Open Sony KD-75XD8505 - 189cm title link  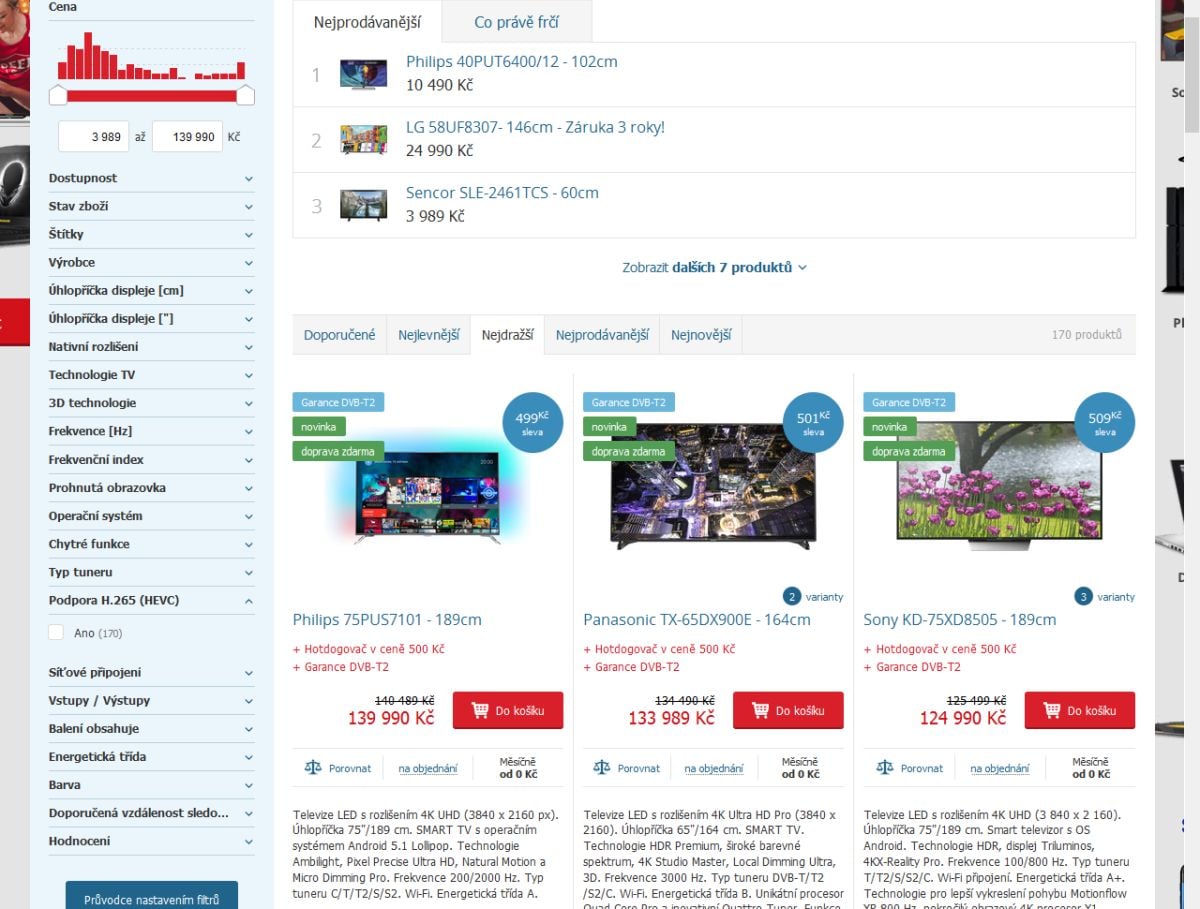click(960, 620)
